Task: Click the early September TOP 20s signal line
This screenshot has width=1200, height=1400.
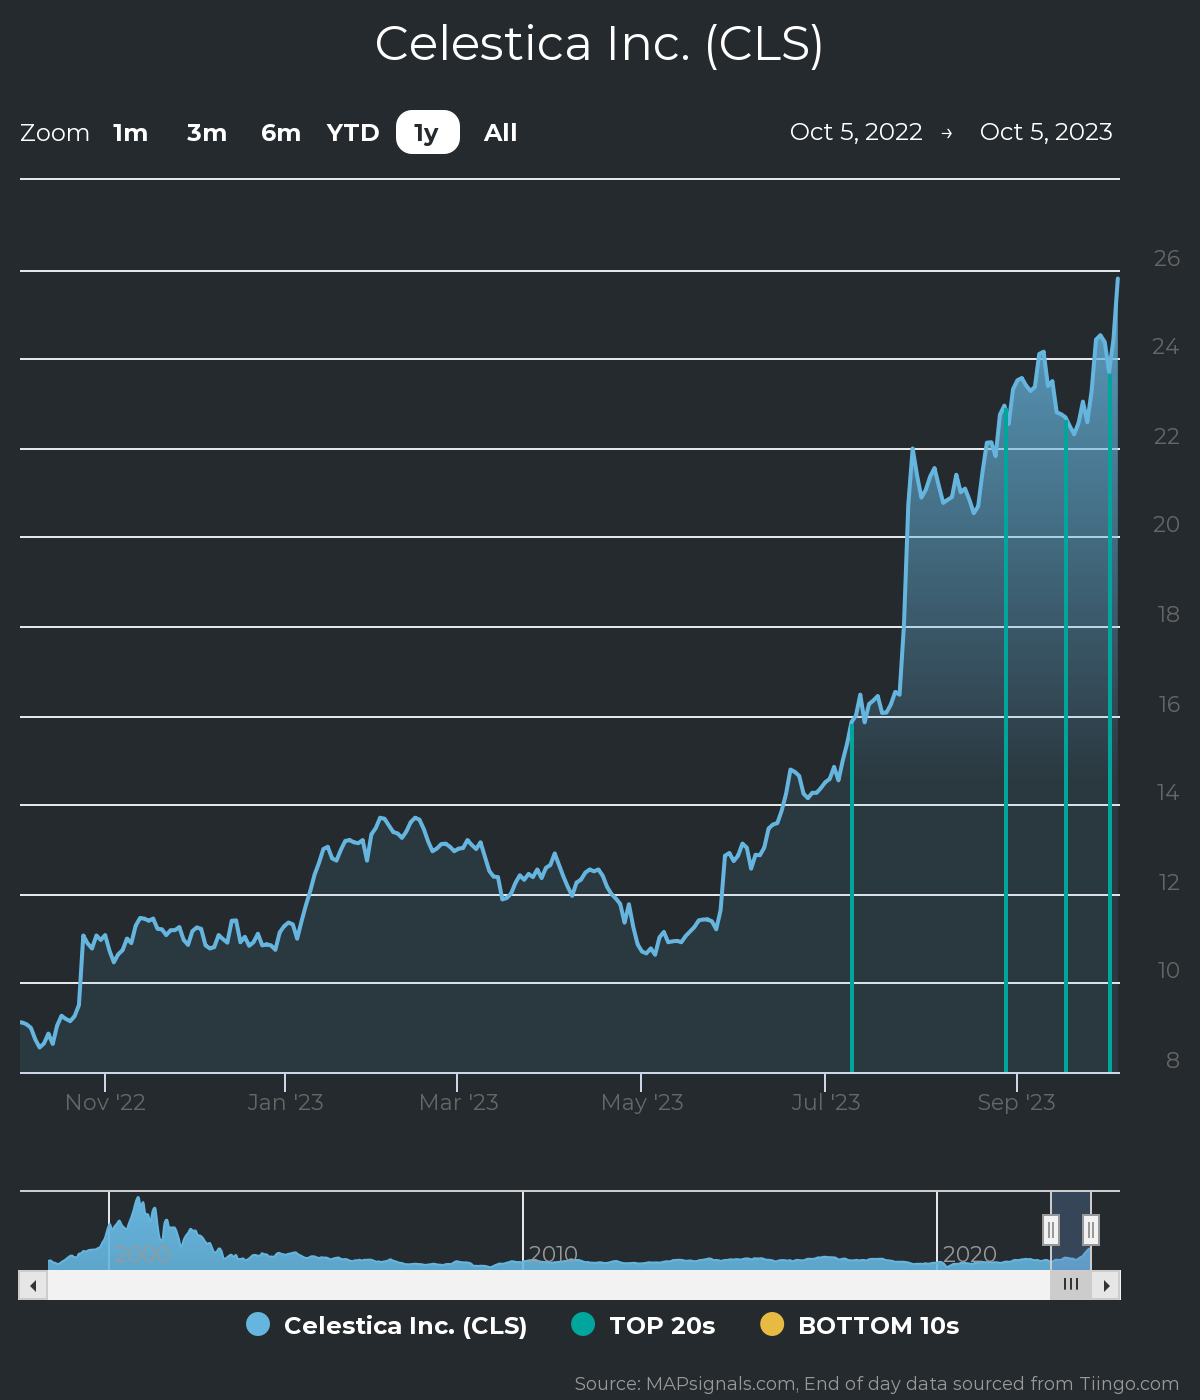Action: coord(1006,740)
